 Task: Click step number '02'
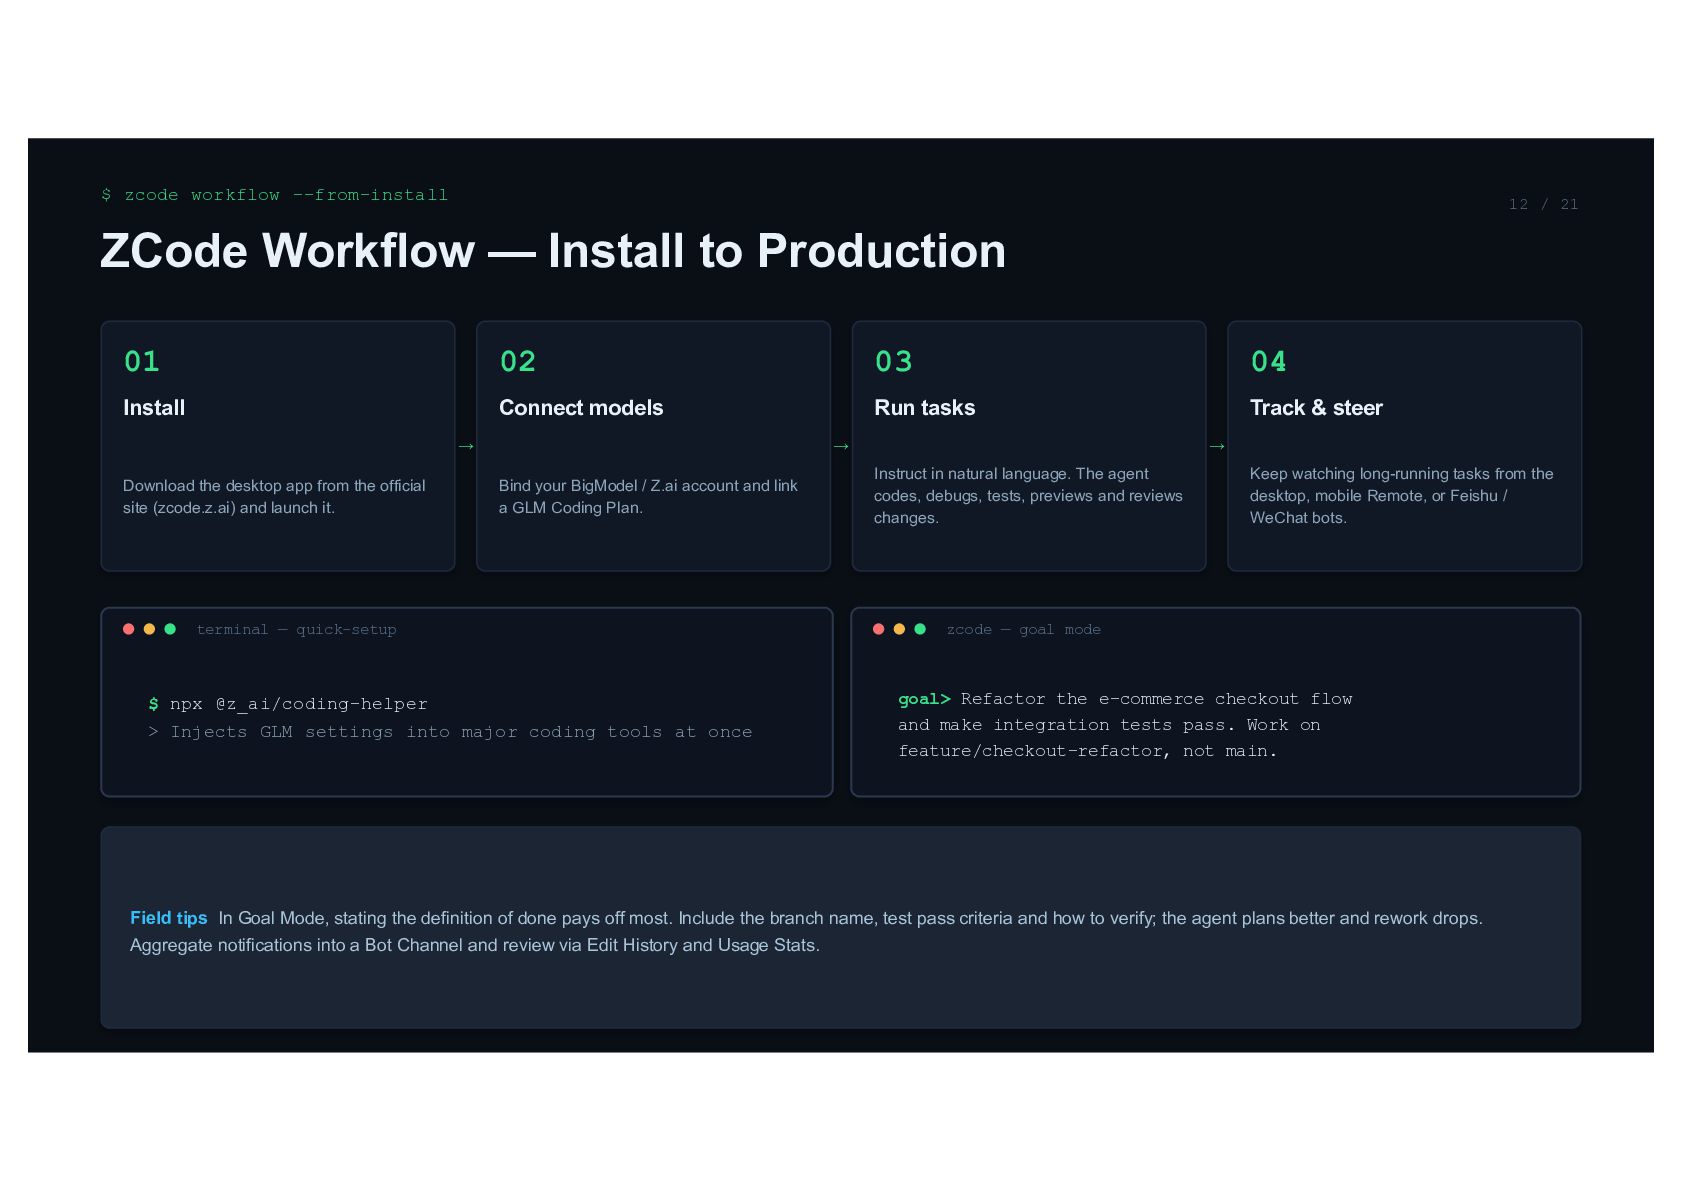tap(518, 361)
